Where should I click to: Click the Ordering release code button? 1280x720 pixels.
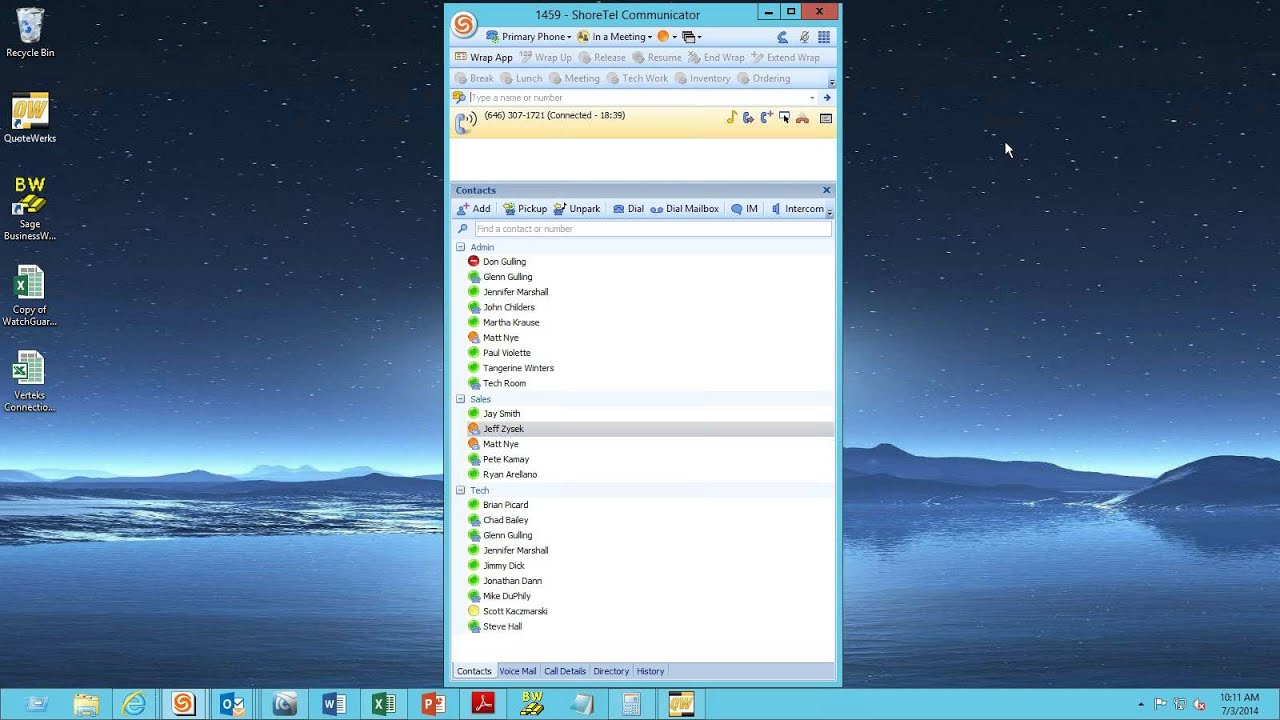[x=763, y=79]
